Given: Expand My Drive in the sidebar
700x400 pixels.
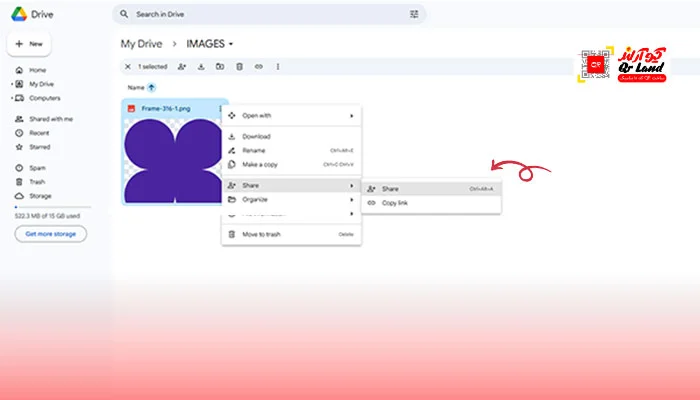Looking at the screenshot, I should coord(11,84).
